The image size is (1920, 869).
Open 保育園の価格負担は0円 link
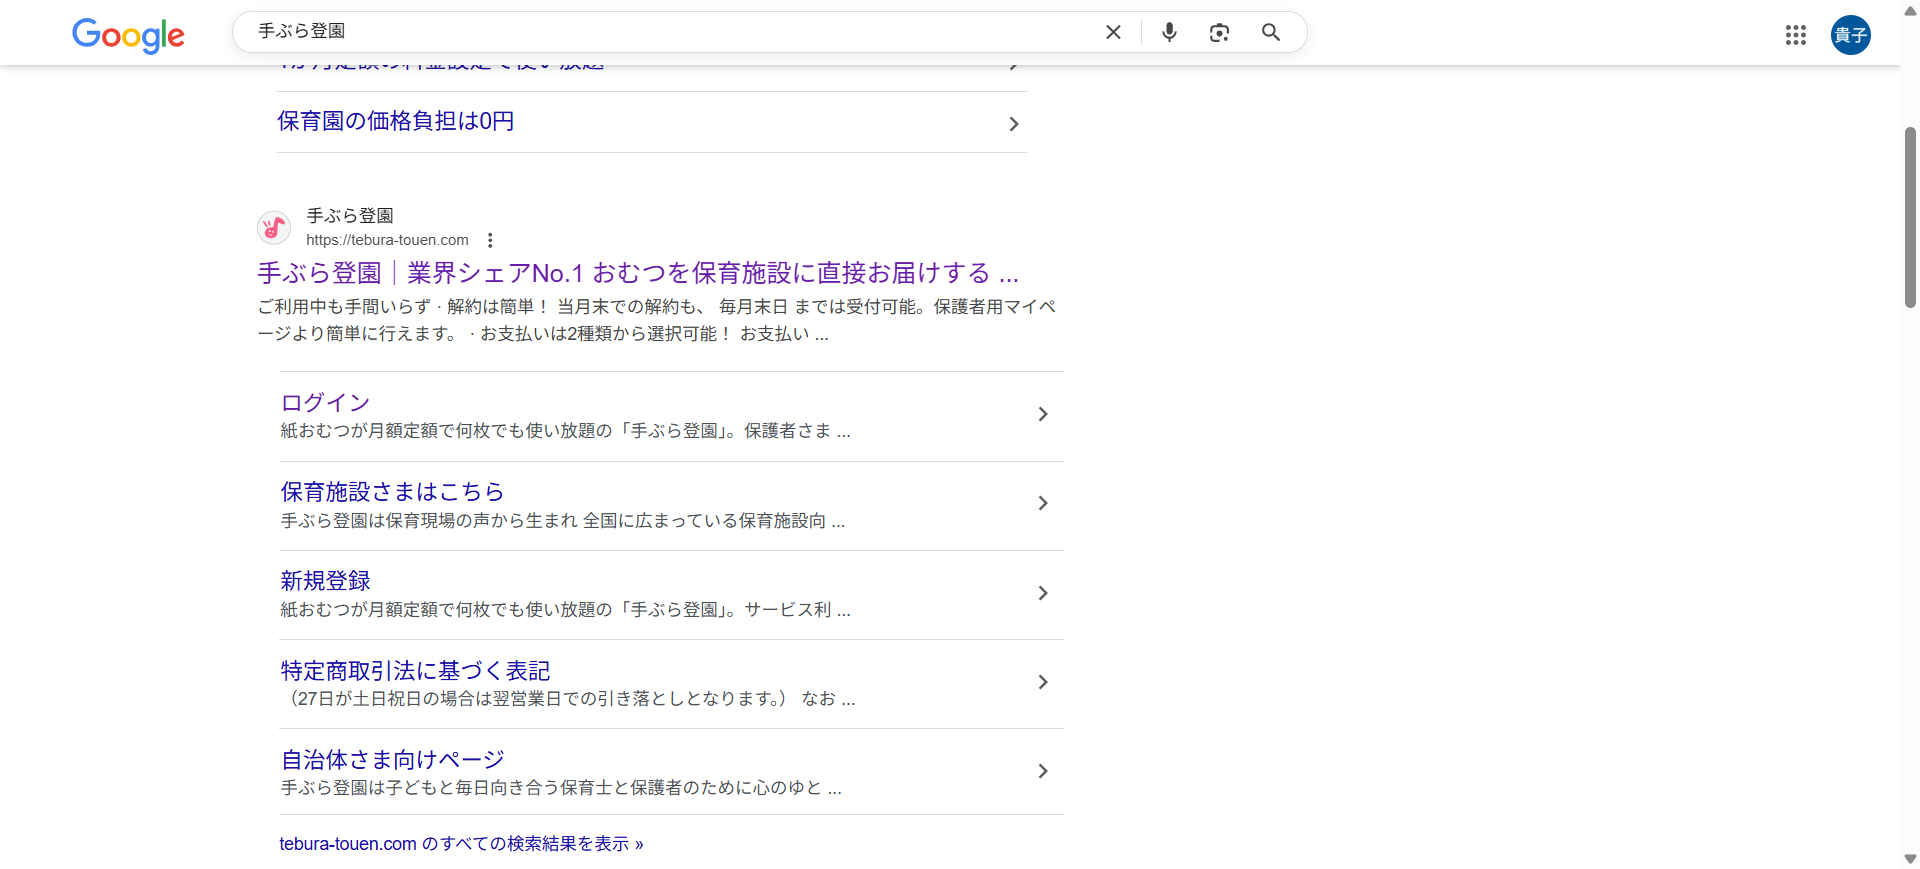pos(396,121)
